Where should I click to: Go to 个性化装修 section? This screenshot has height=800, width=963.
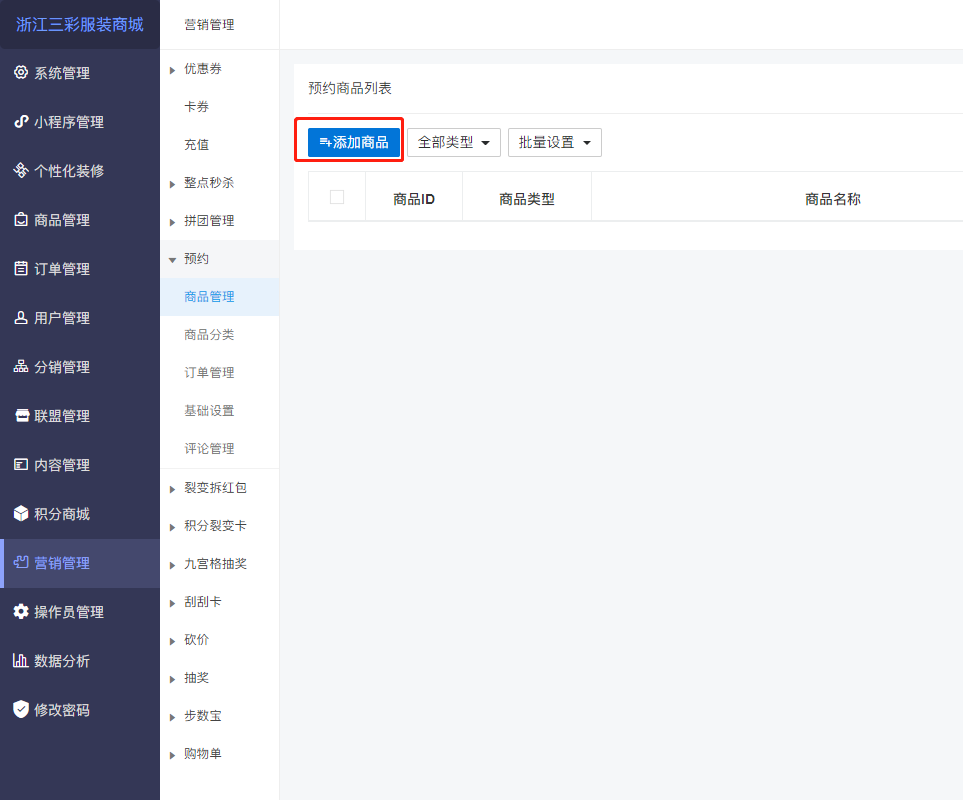[80, 171]
